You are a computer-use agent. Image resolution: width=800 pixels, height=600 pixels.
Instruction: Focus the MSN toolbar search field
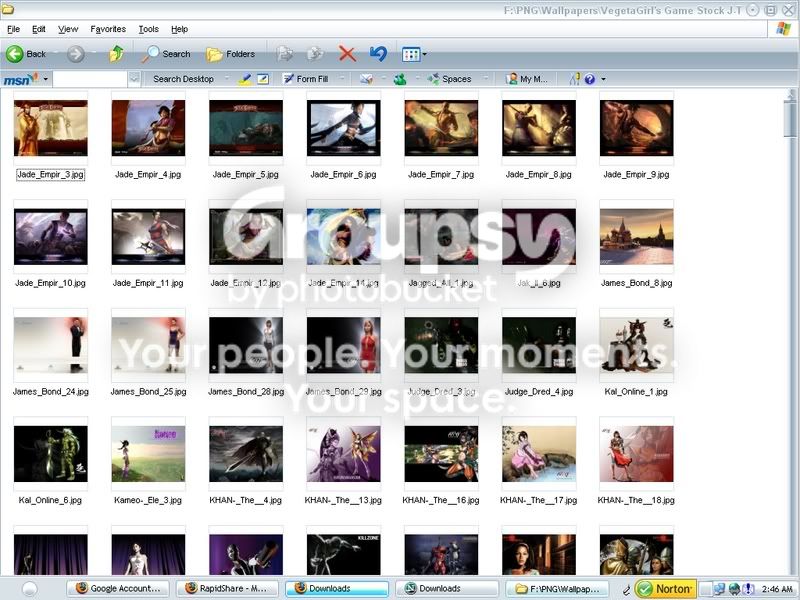tap(90, 79)
